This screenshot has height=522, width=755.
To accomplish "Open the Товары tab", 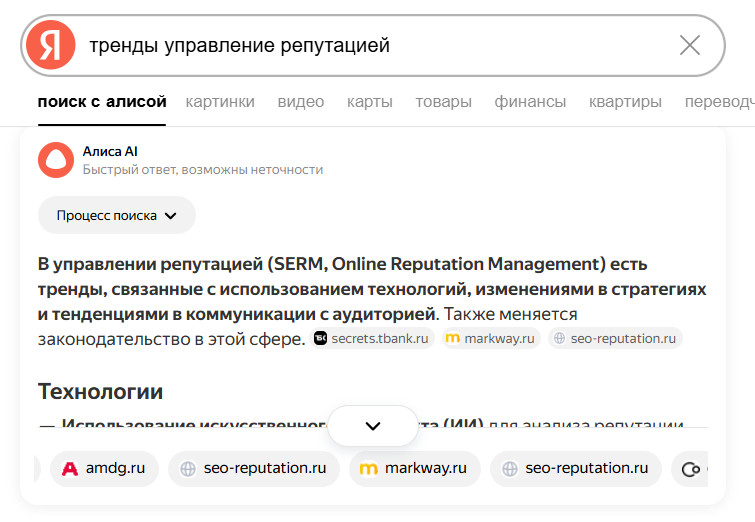I will pyautogui.click(x=443, y=102).
